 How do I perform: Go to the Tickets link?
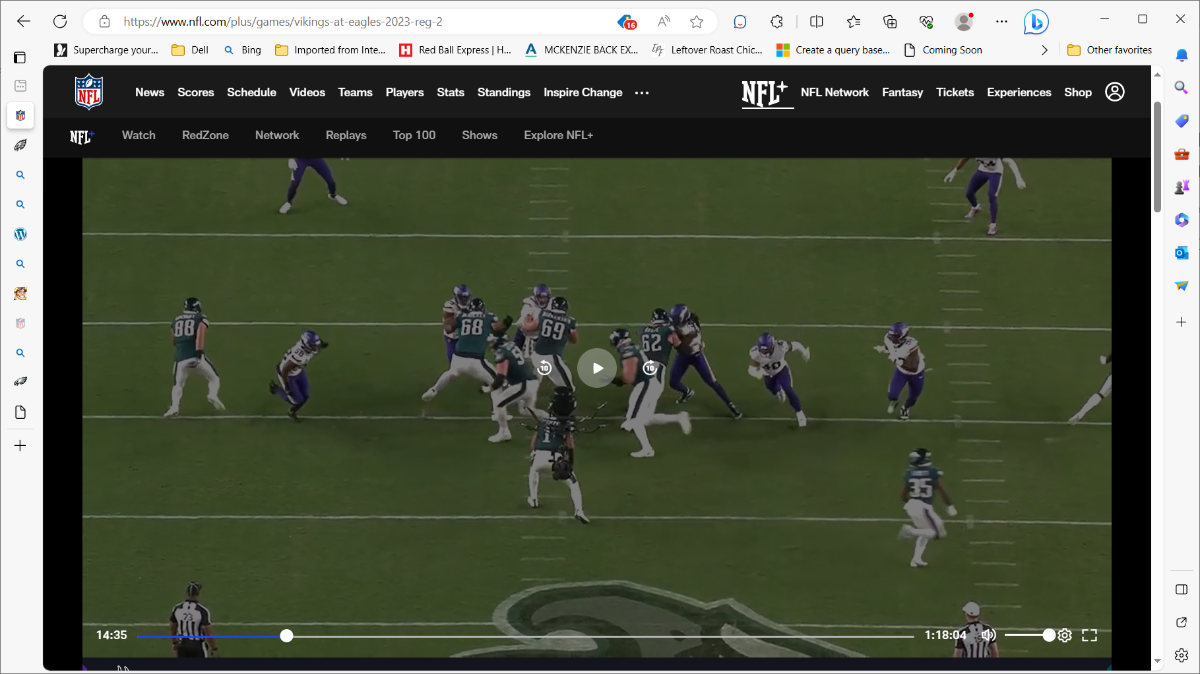click(x=955, y=92)
